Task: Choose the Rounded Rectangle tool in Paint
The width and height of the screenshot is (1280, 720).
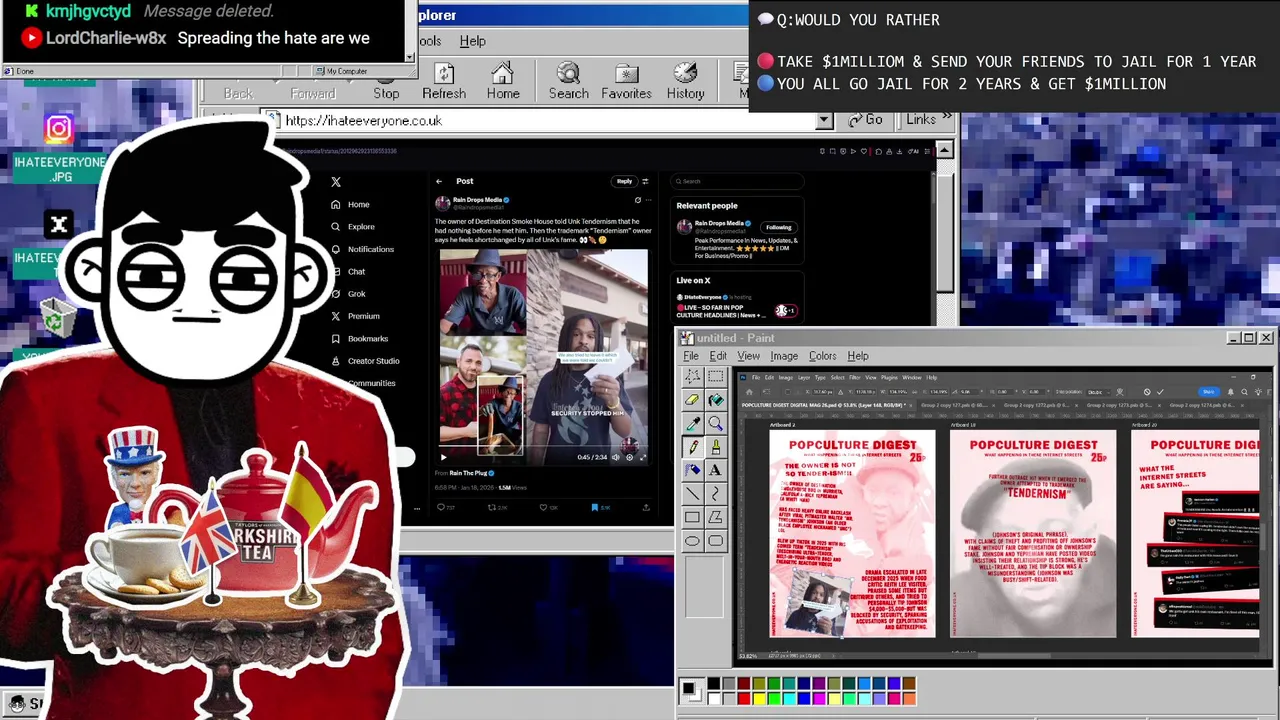Action: click(715, 541)
